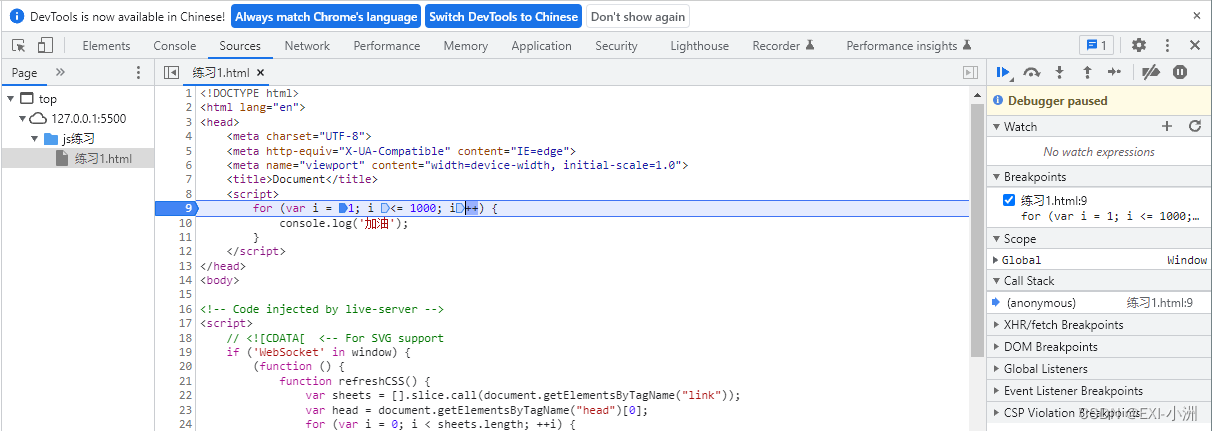Open navigator pane three-dot menu
The height and width of the screenshot is (431, 1212).
pyautogui.click(x=138, y=72)
